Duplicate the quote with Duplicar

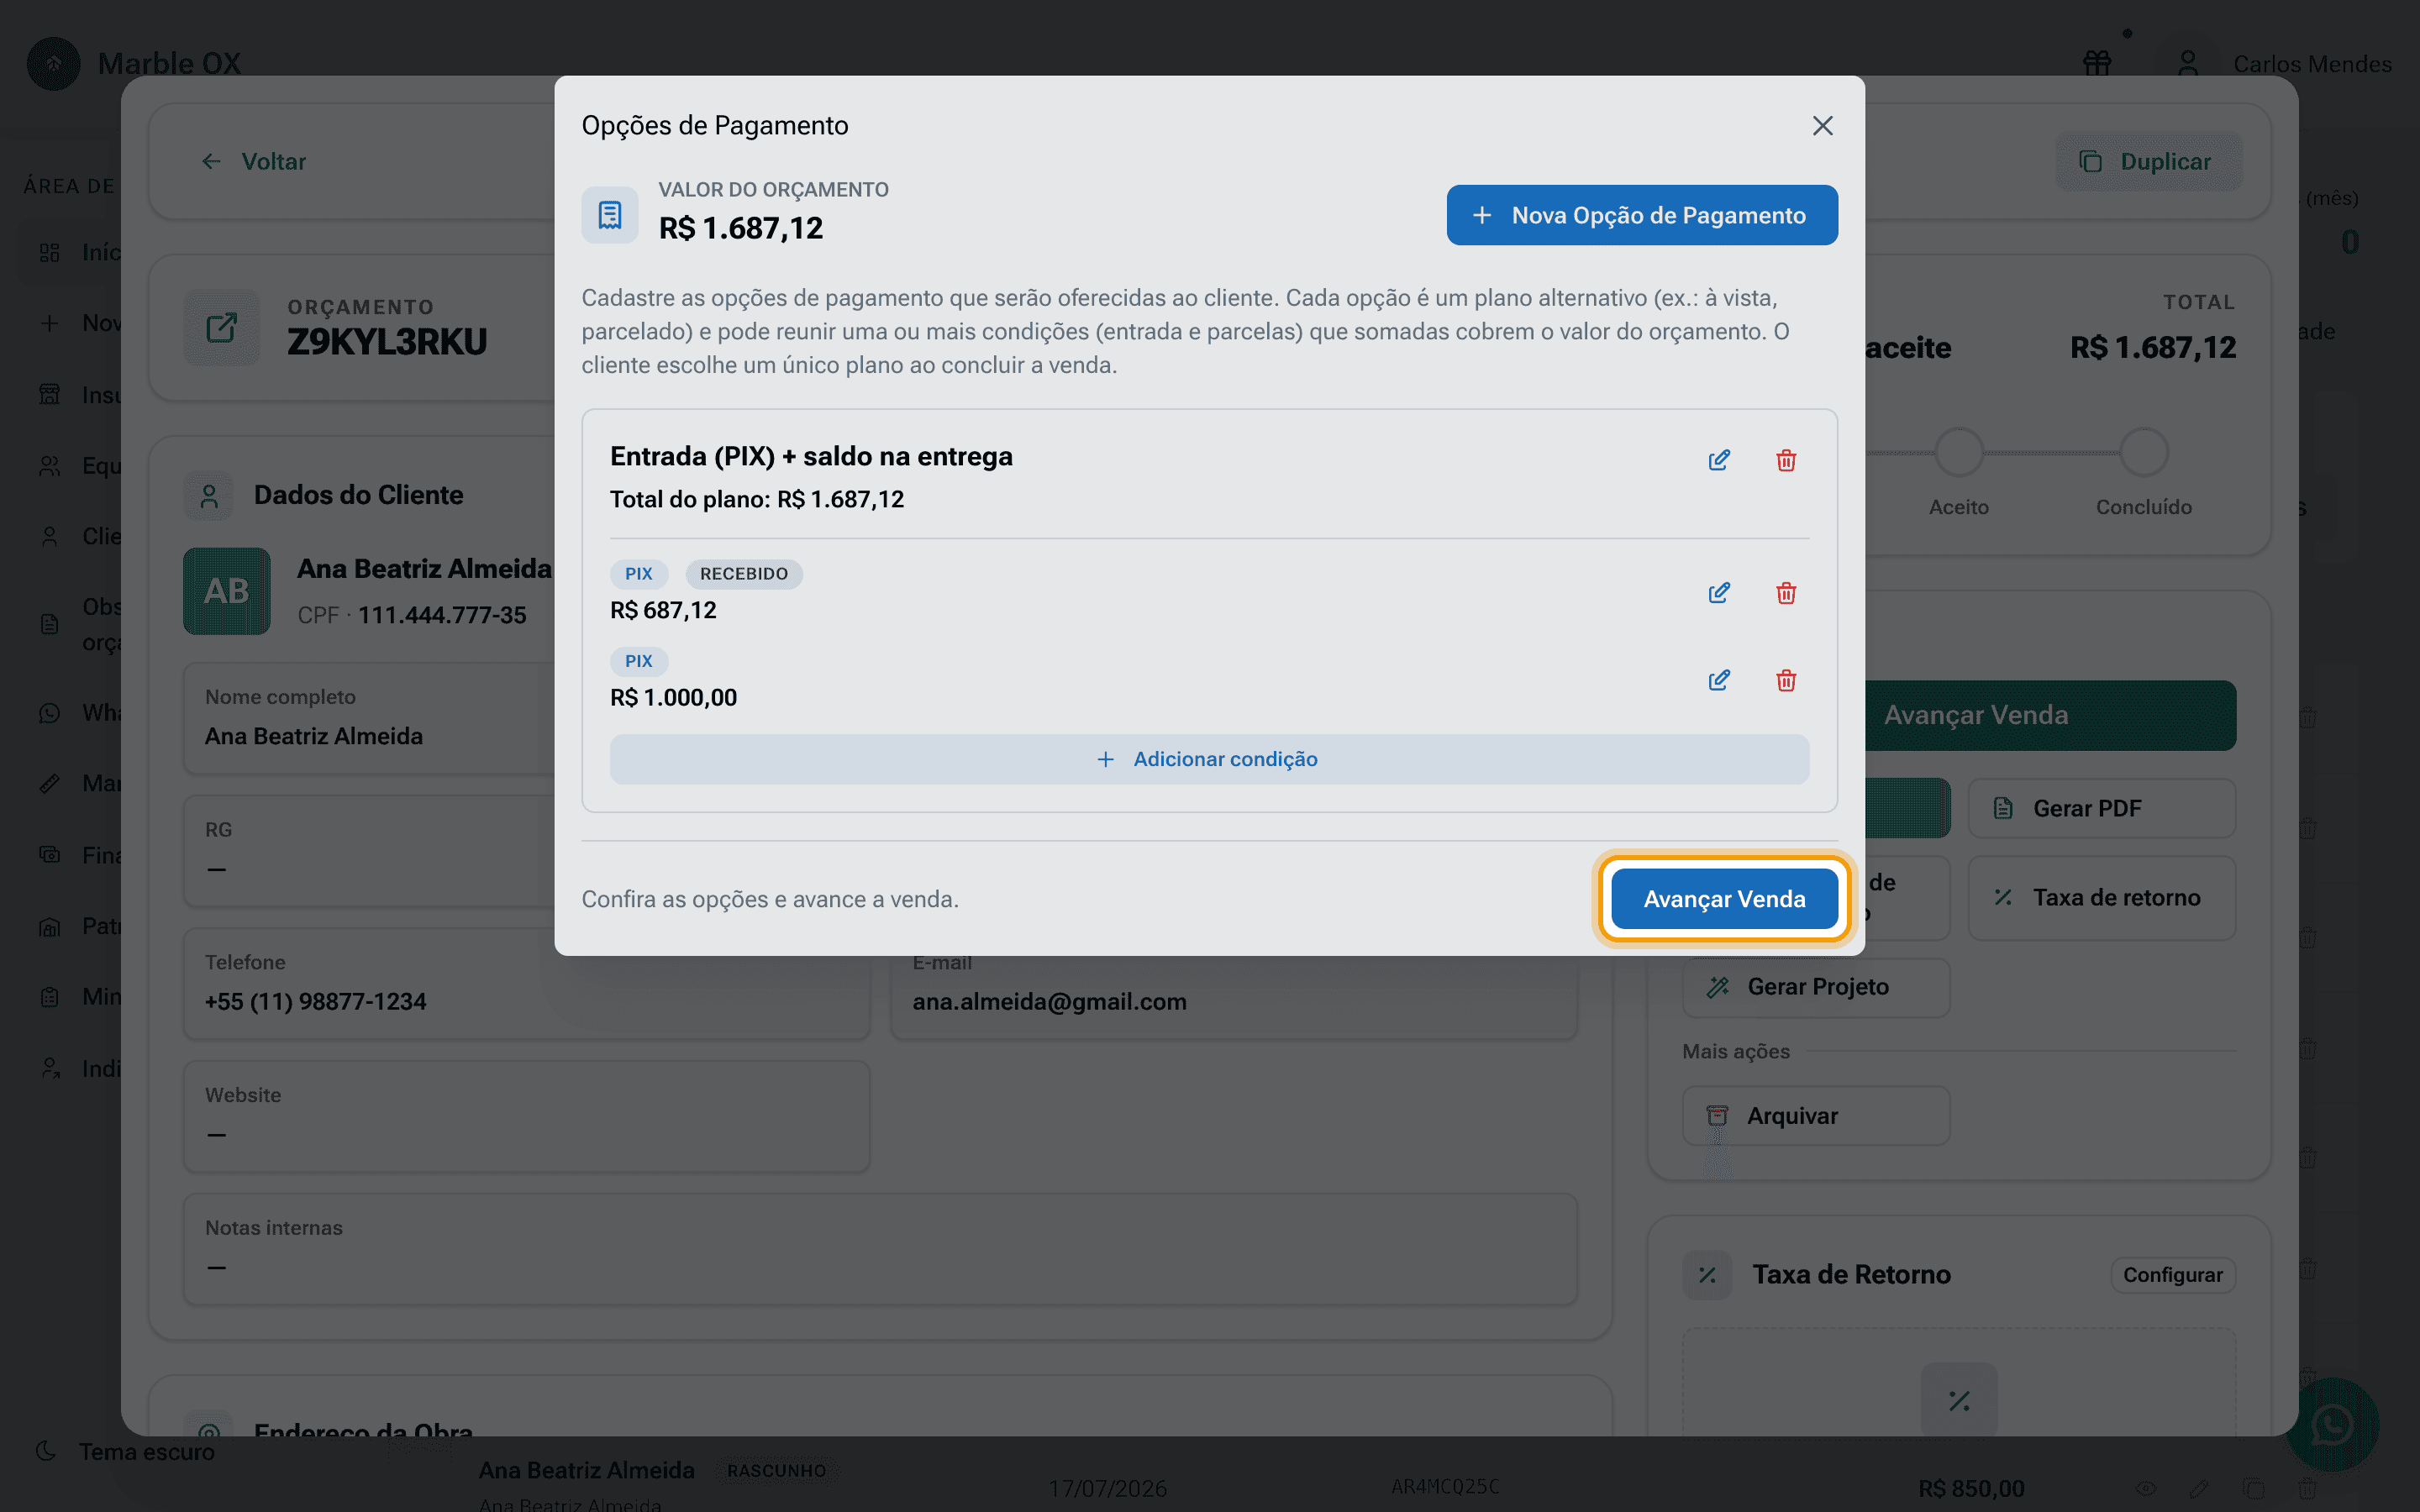[x=2148, y=162]
